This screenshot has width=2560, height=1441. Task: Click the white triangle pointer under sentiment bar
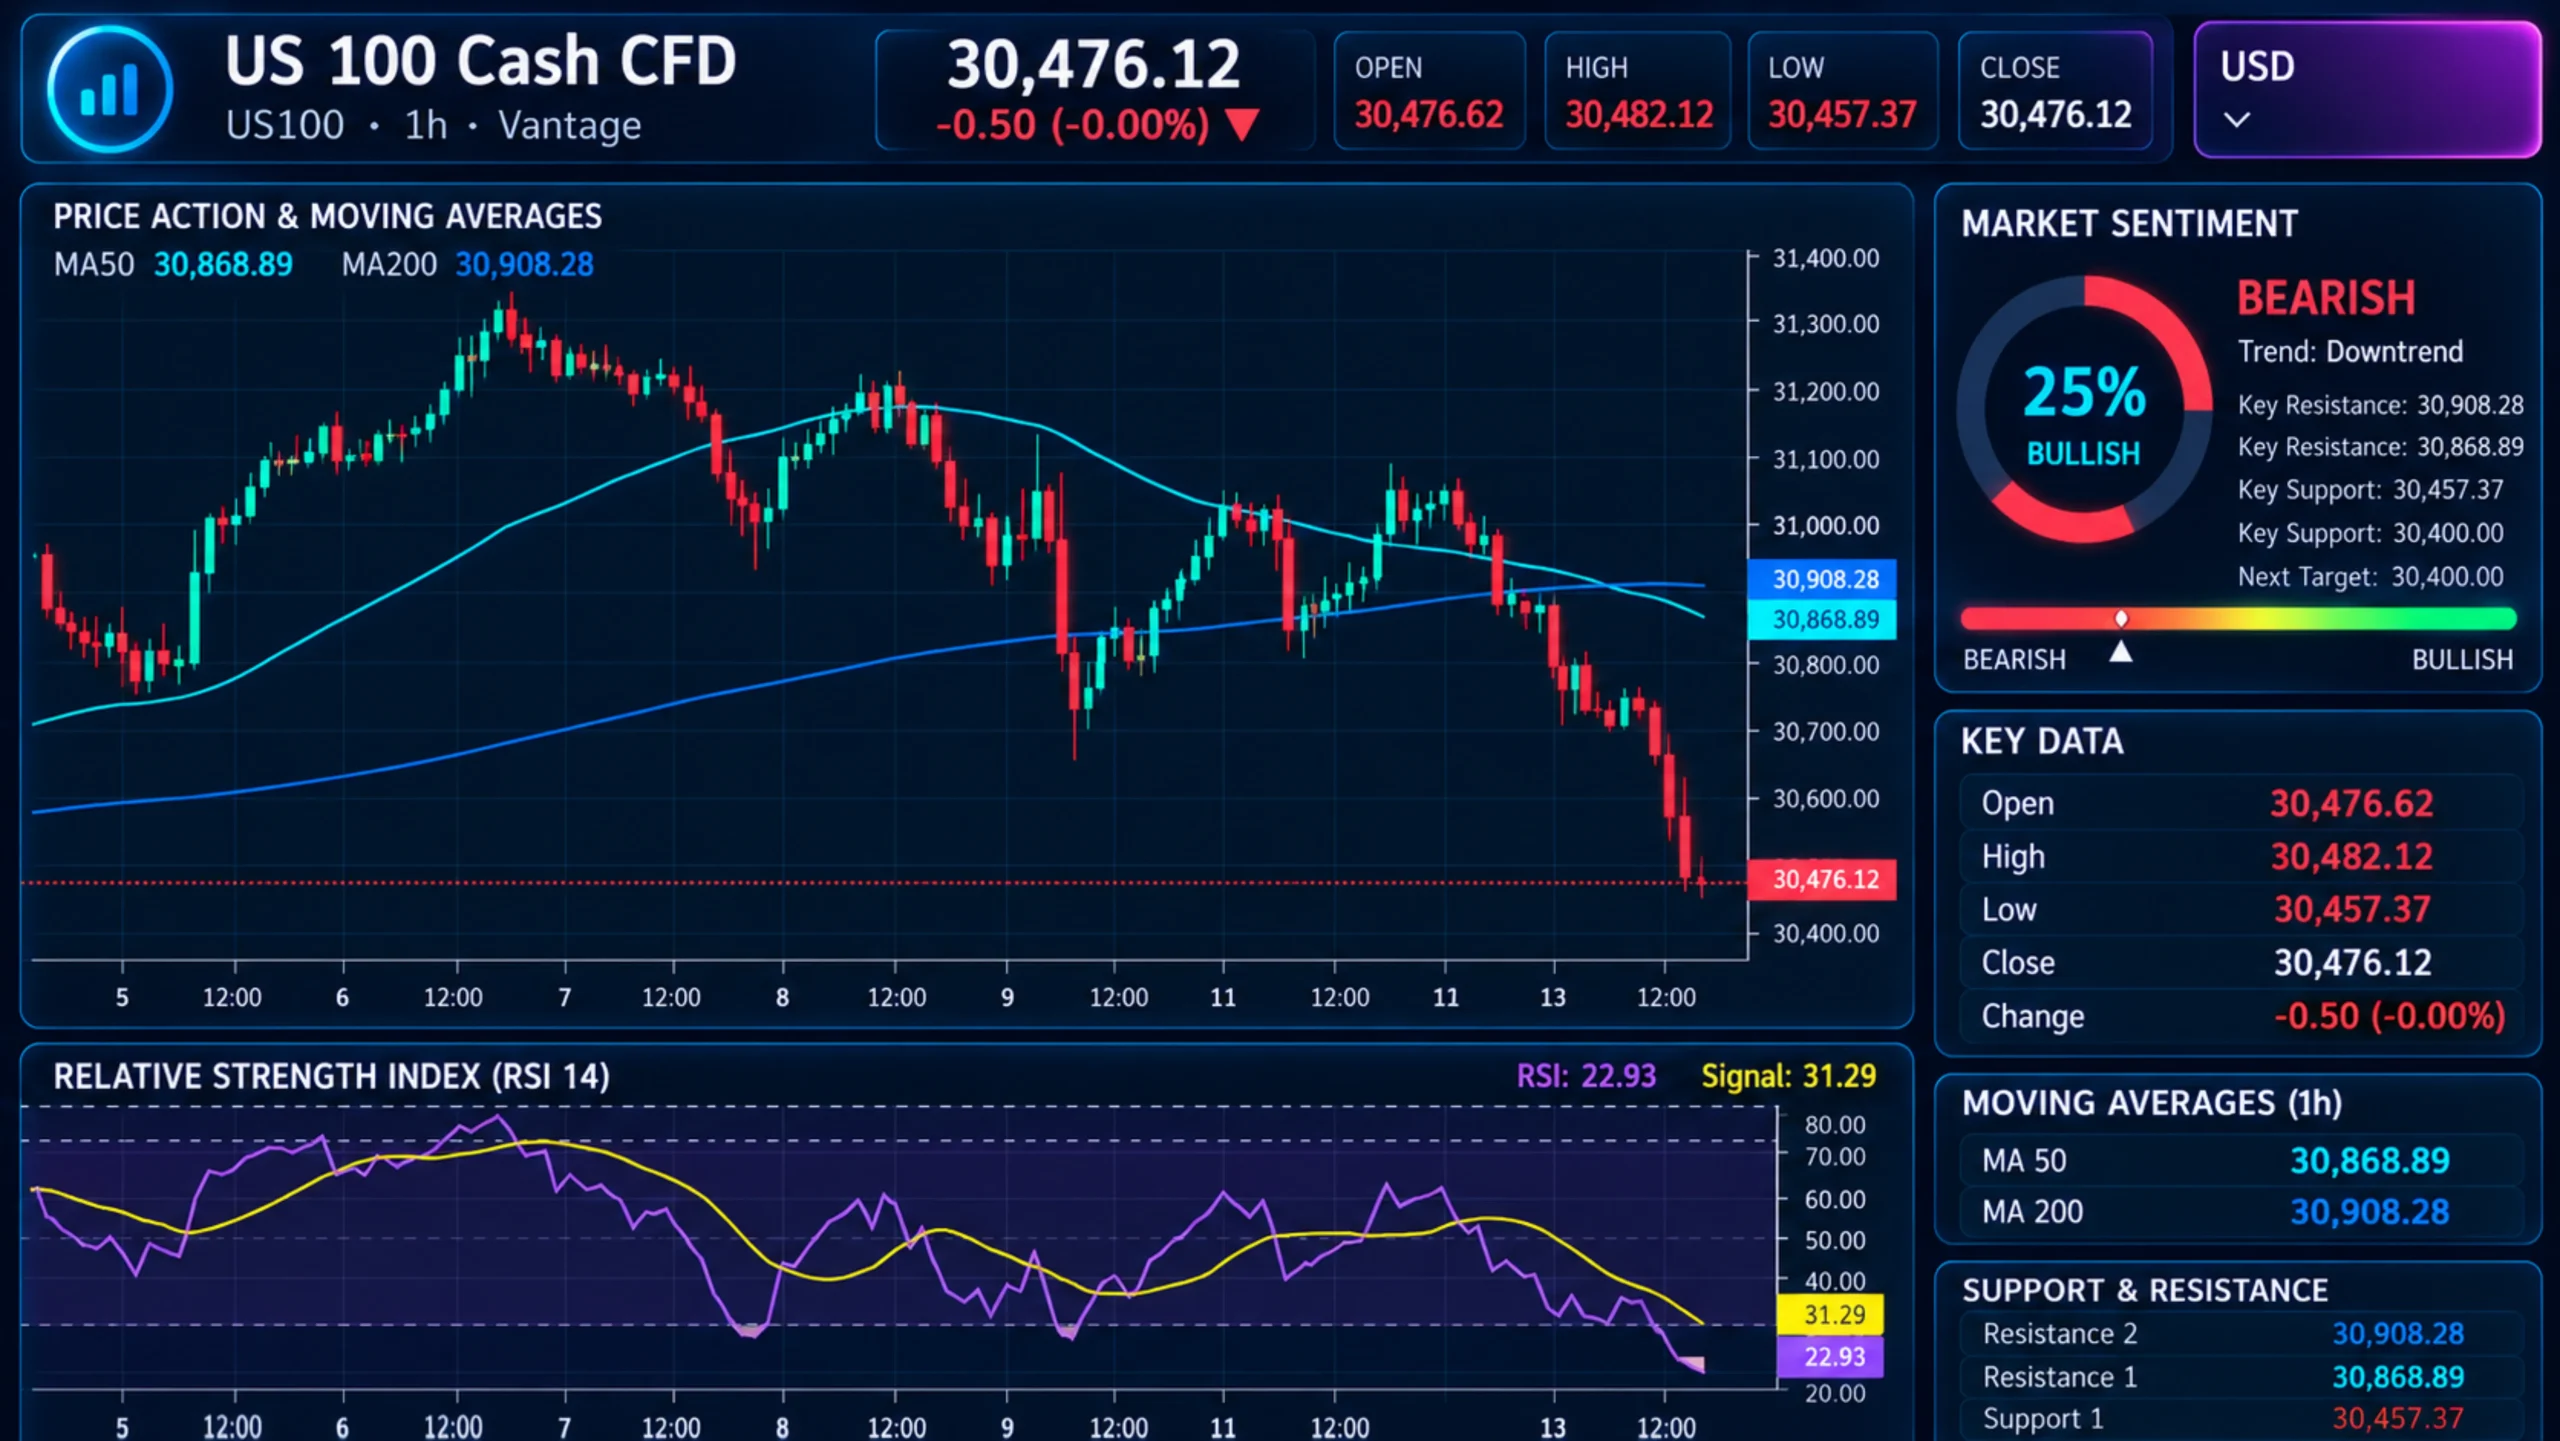point(2121,652)
